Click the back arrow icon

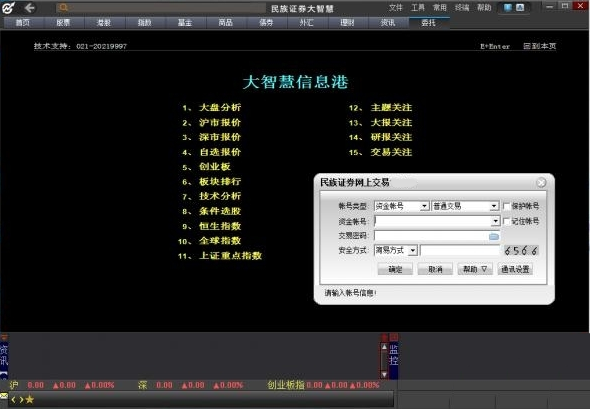tap(29, 8)
